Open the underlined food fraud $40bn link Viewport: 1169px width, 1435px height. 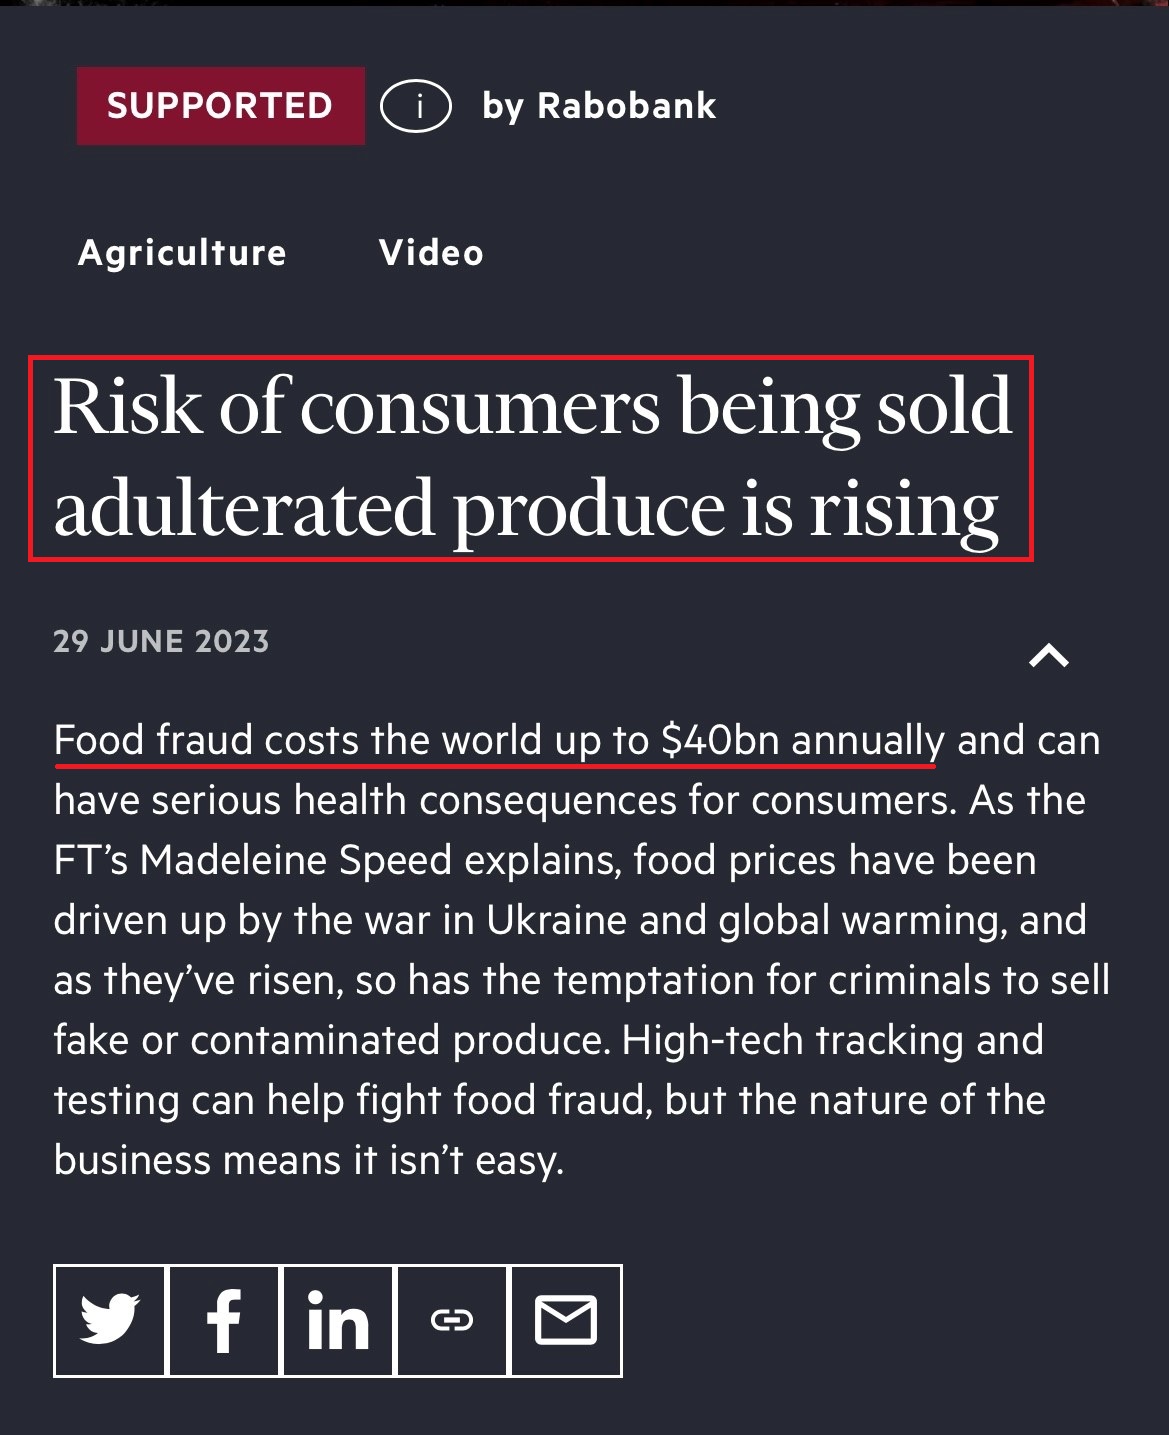(x=498, y=741)
